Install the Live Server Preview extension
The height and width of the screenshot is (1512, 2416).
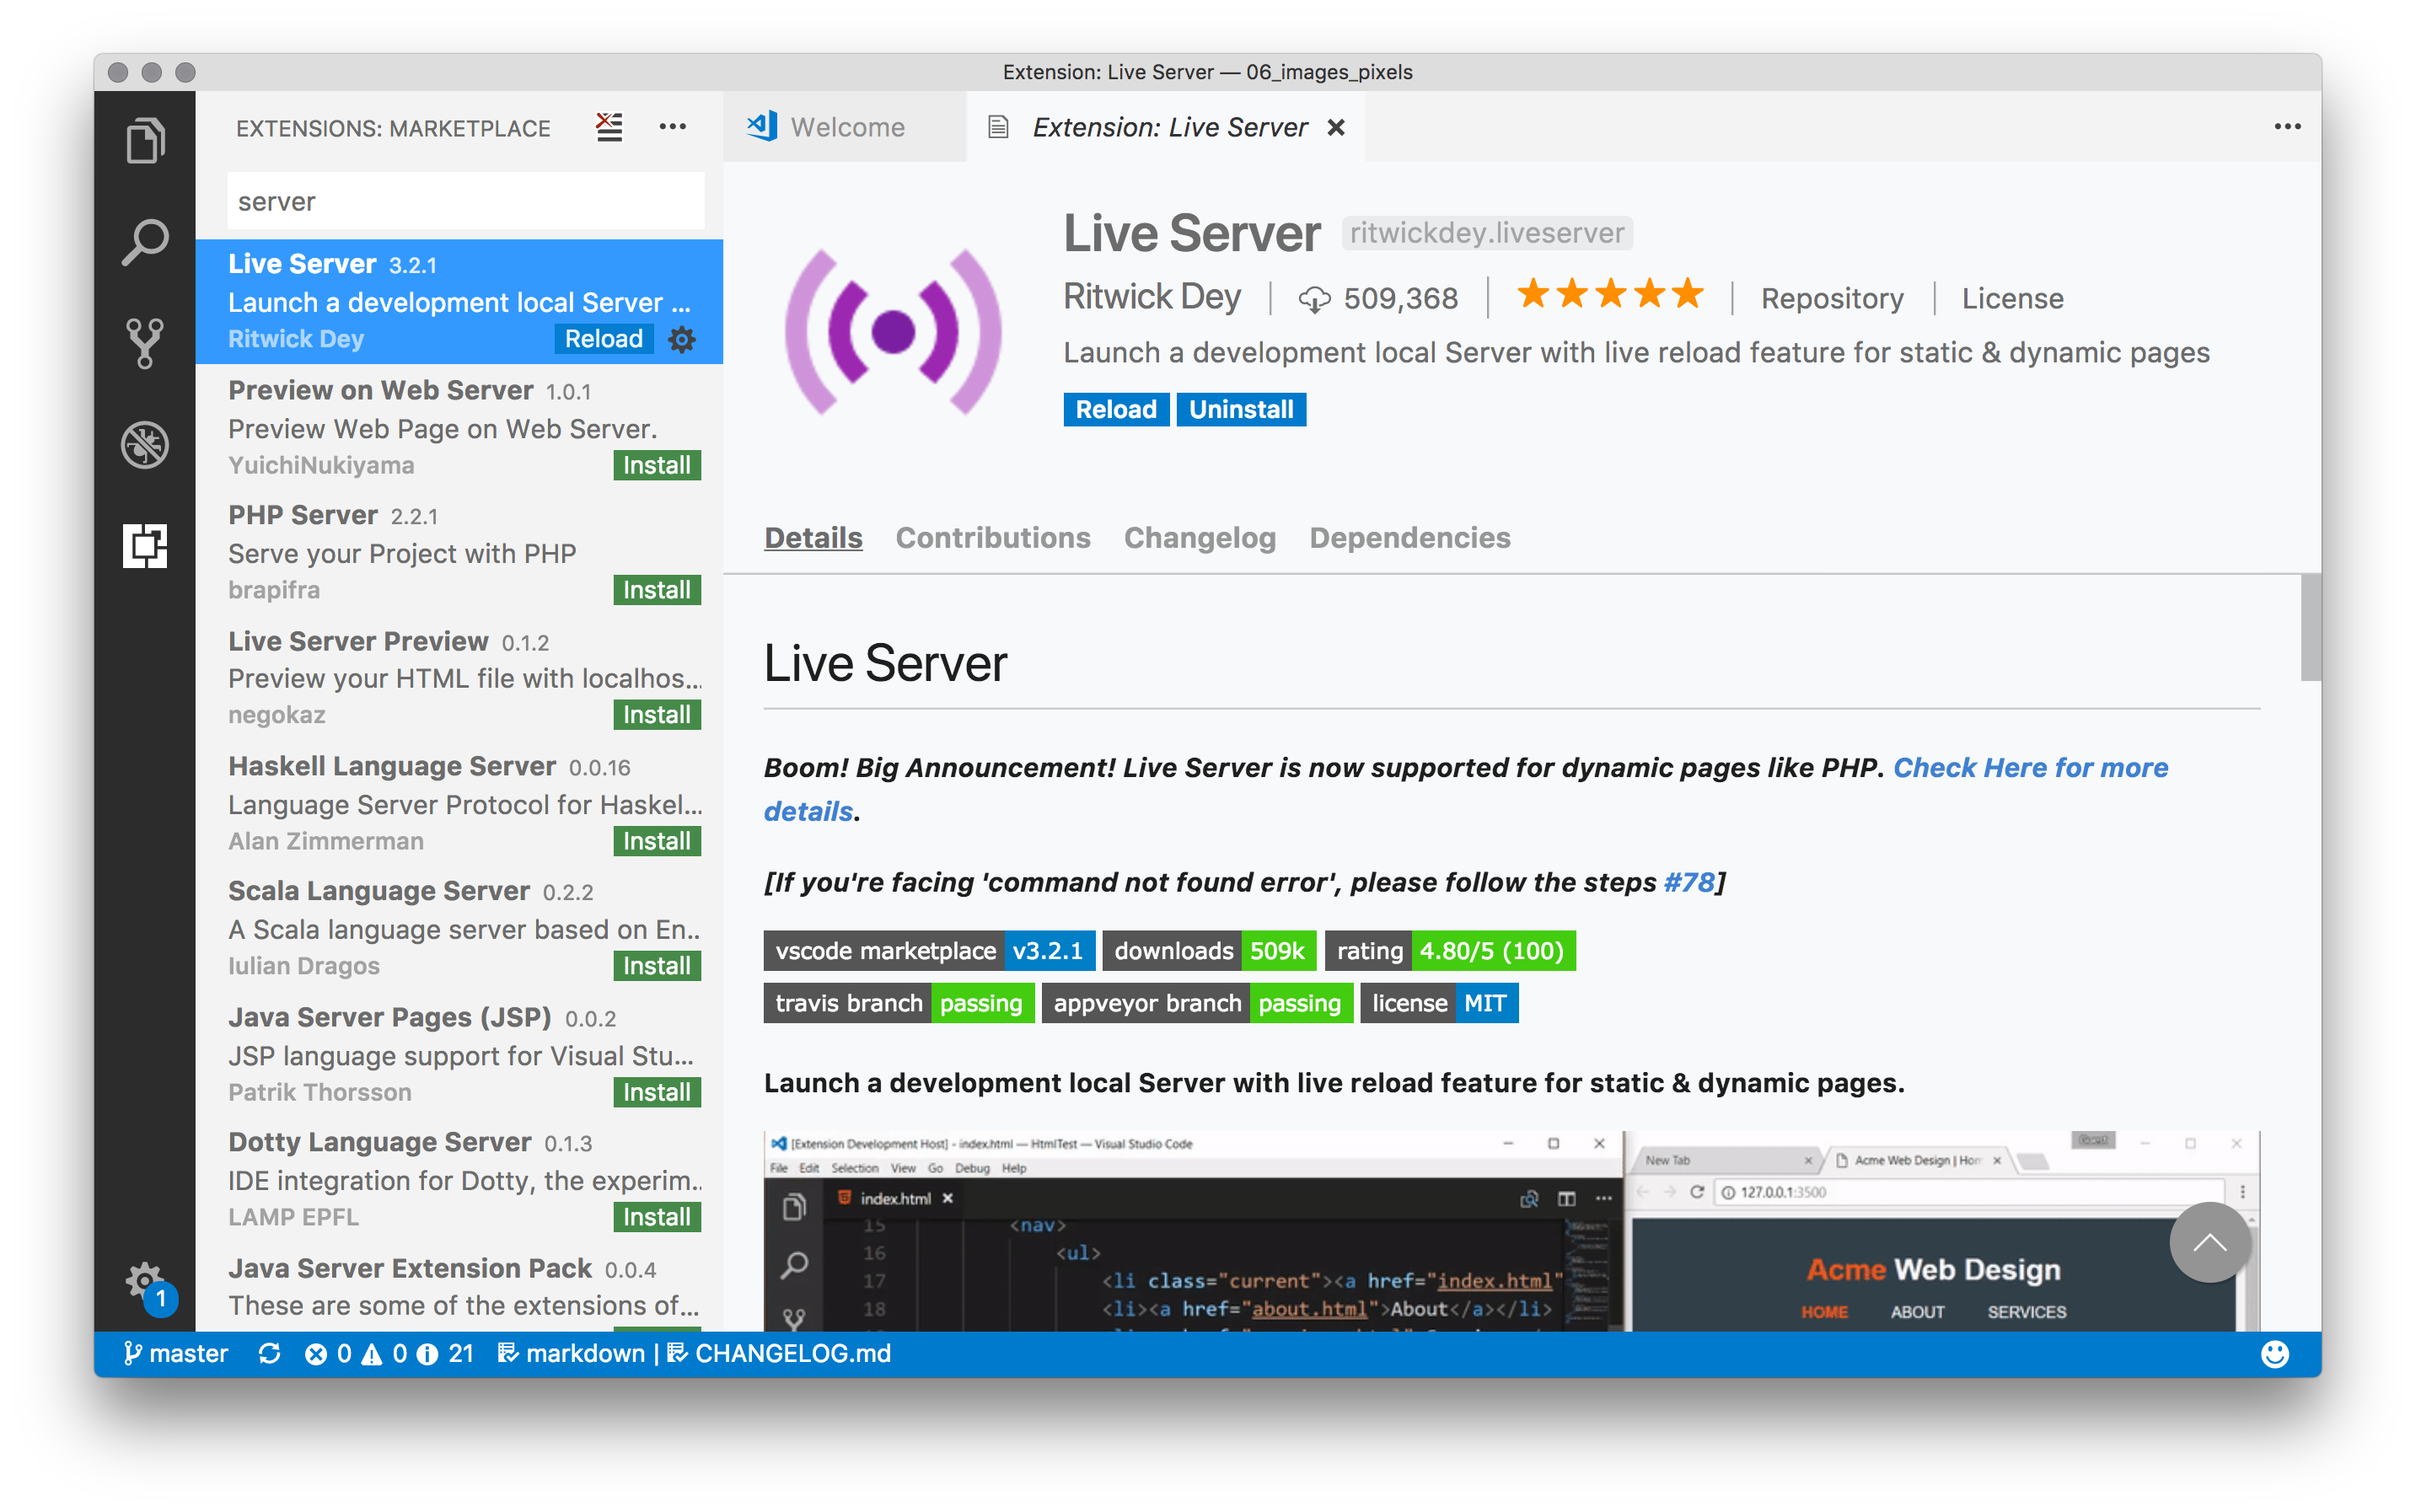pyautogui.click(x=656, y=715)
